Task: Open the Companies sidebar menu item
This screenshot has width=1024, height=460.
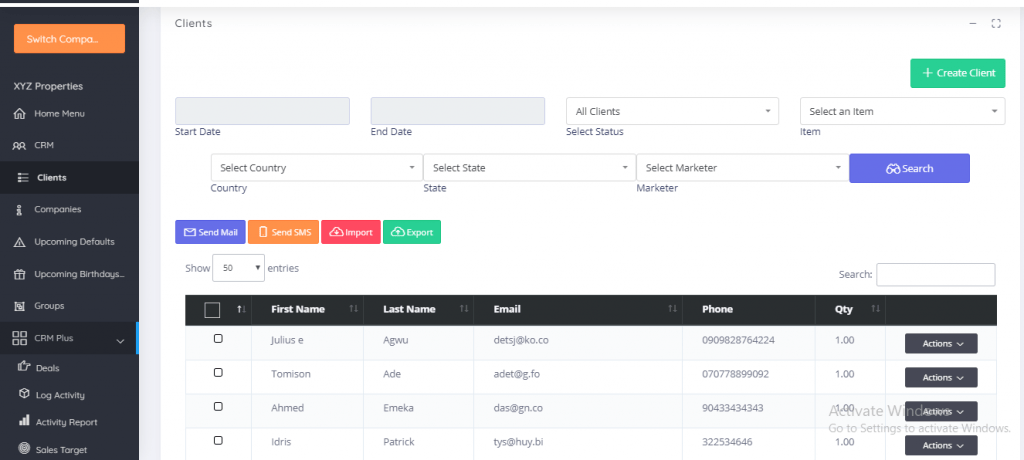Action: click(57, 210)
